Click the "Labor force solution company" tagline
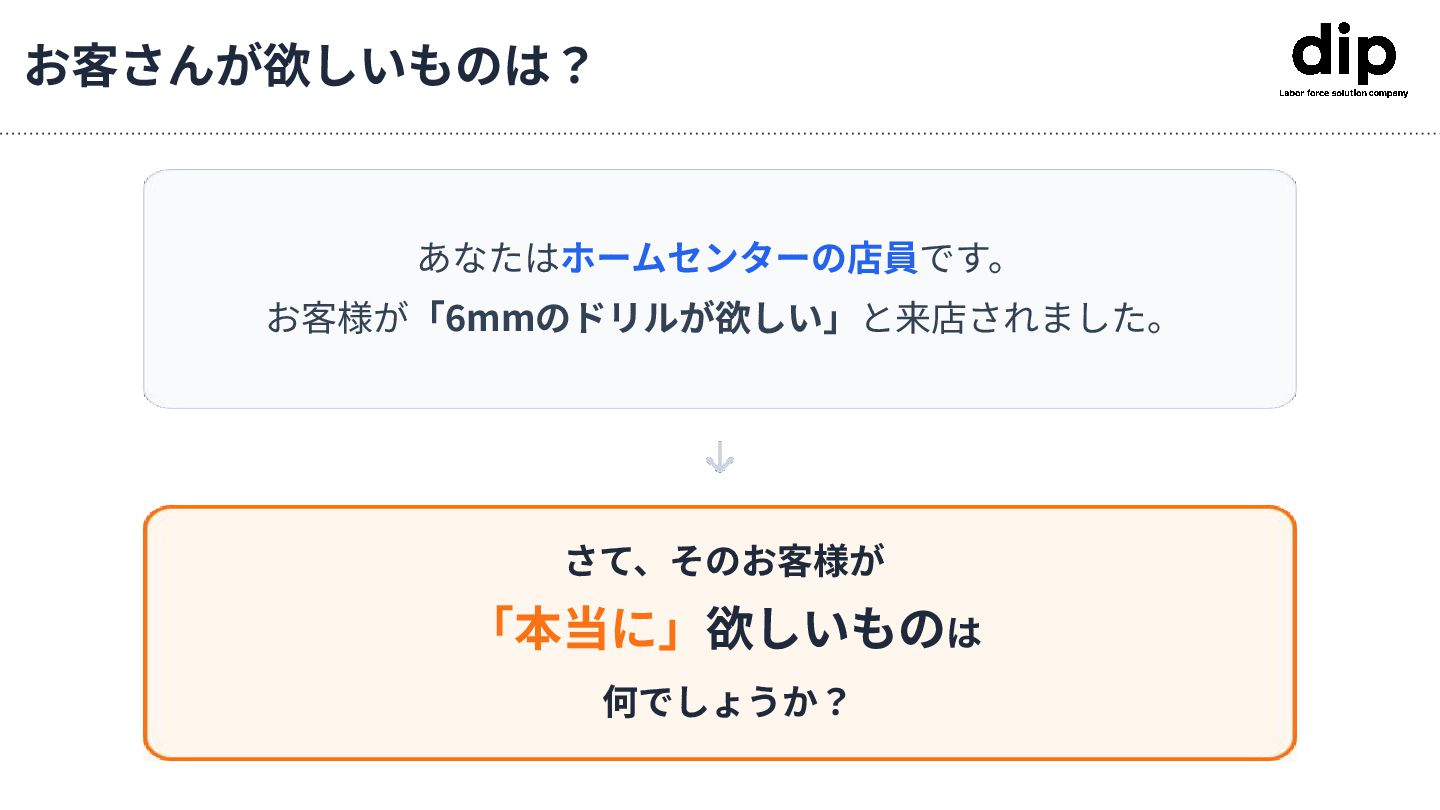 tap(1343, 93)
